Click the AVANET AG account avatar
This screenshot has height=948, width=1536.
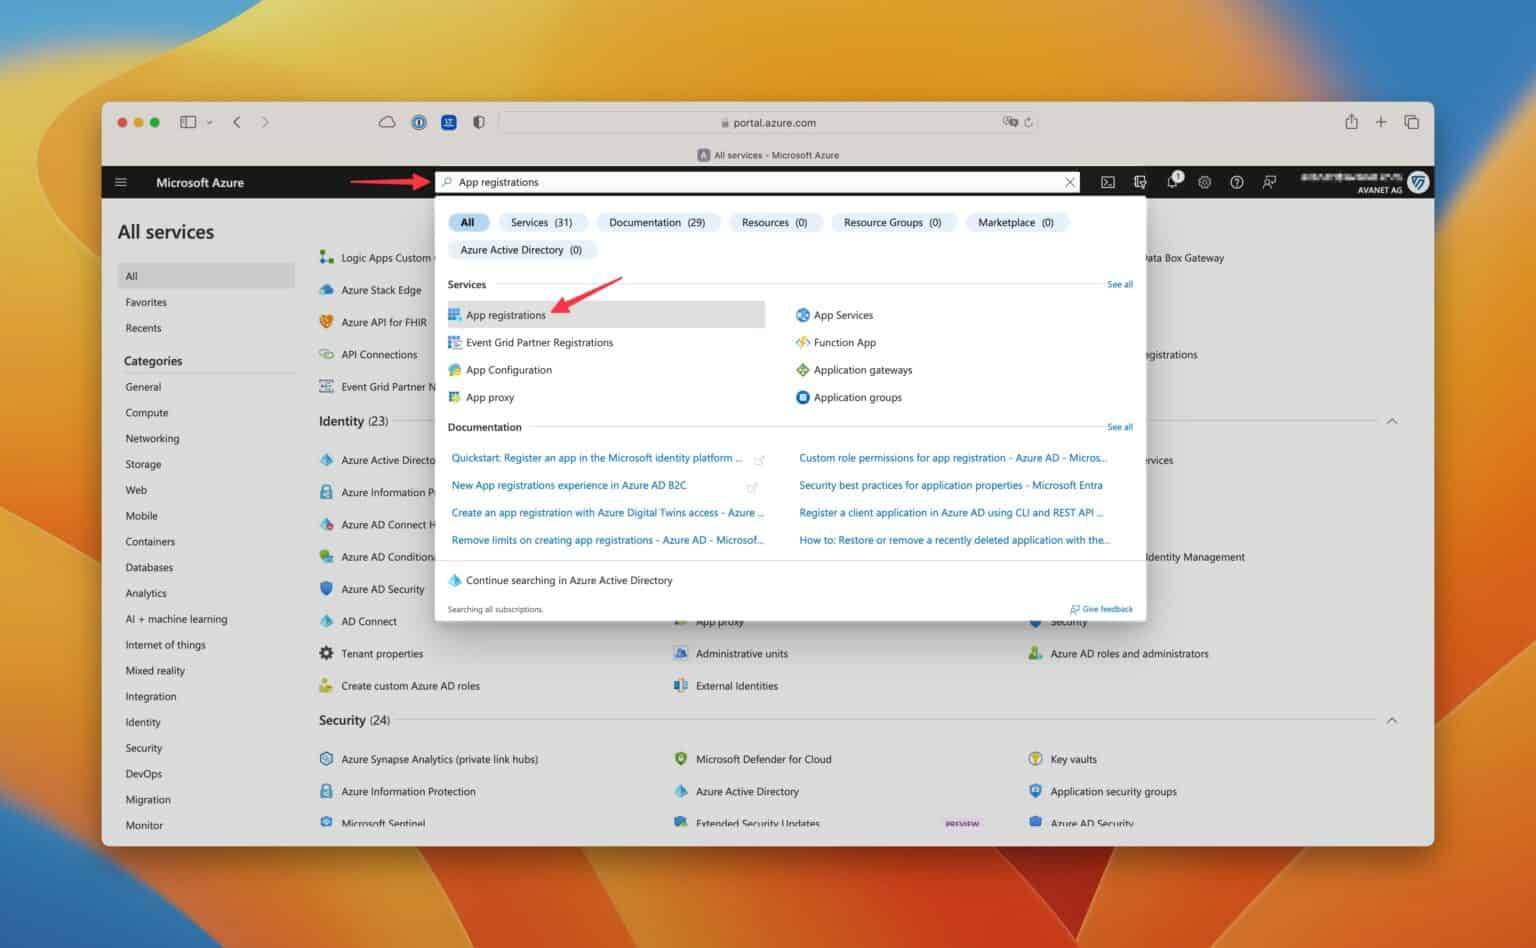click(1417, 182)
